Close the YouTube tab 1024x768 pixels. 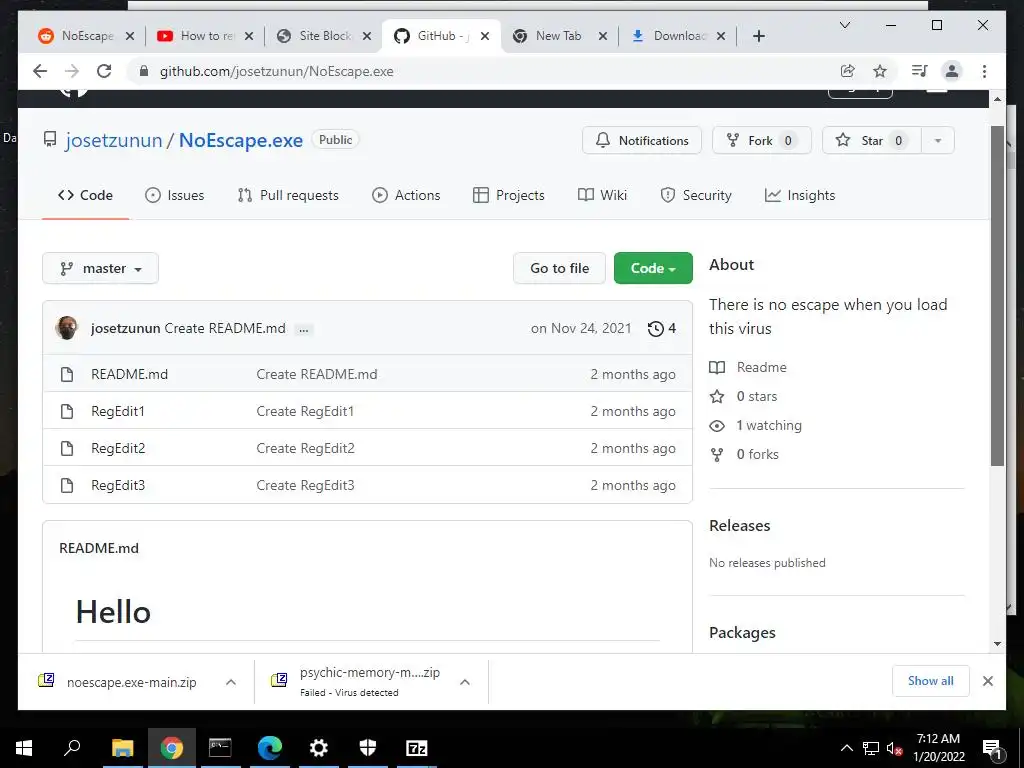click(x=249, y=36)
